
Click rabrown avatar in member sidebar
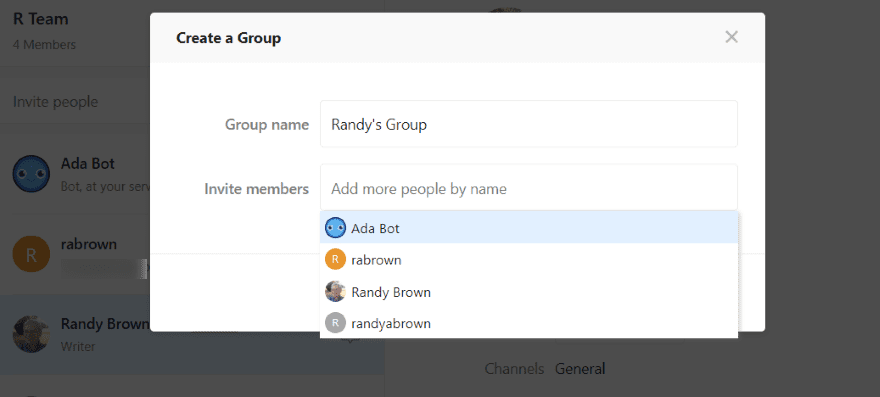pos(31,254)
